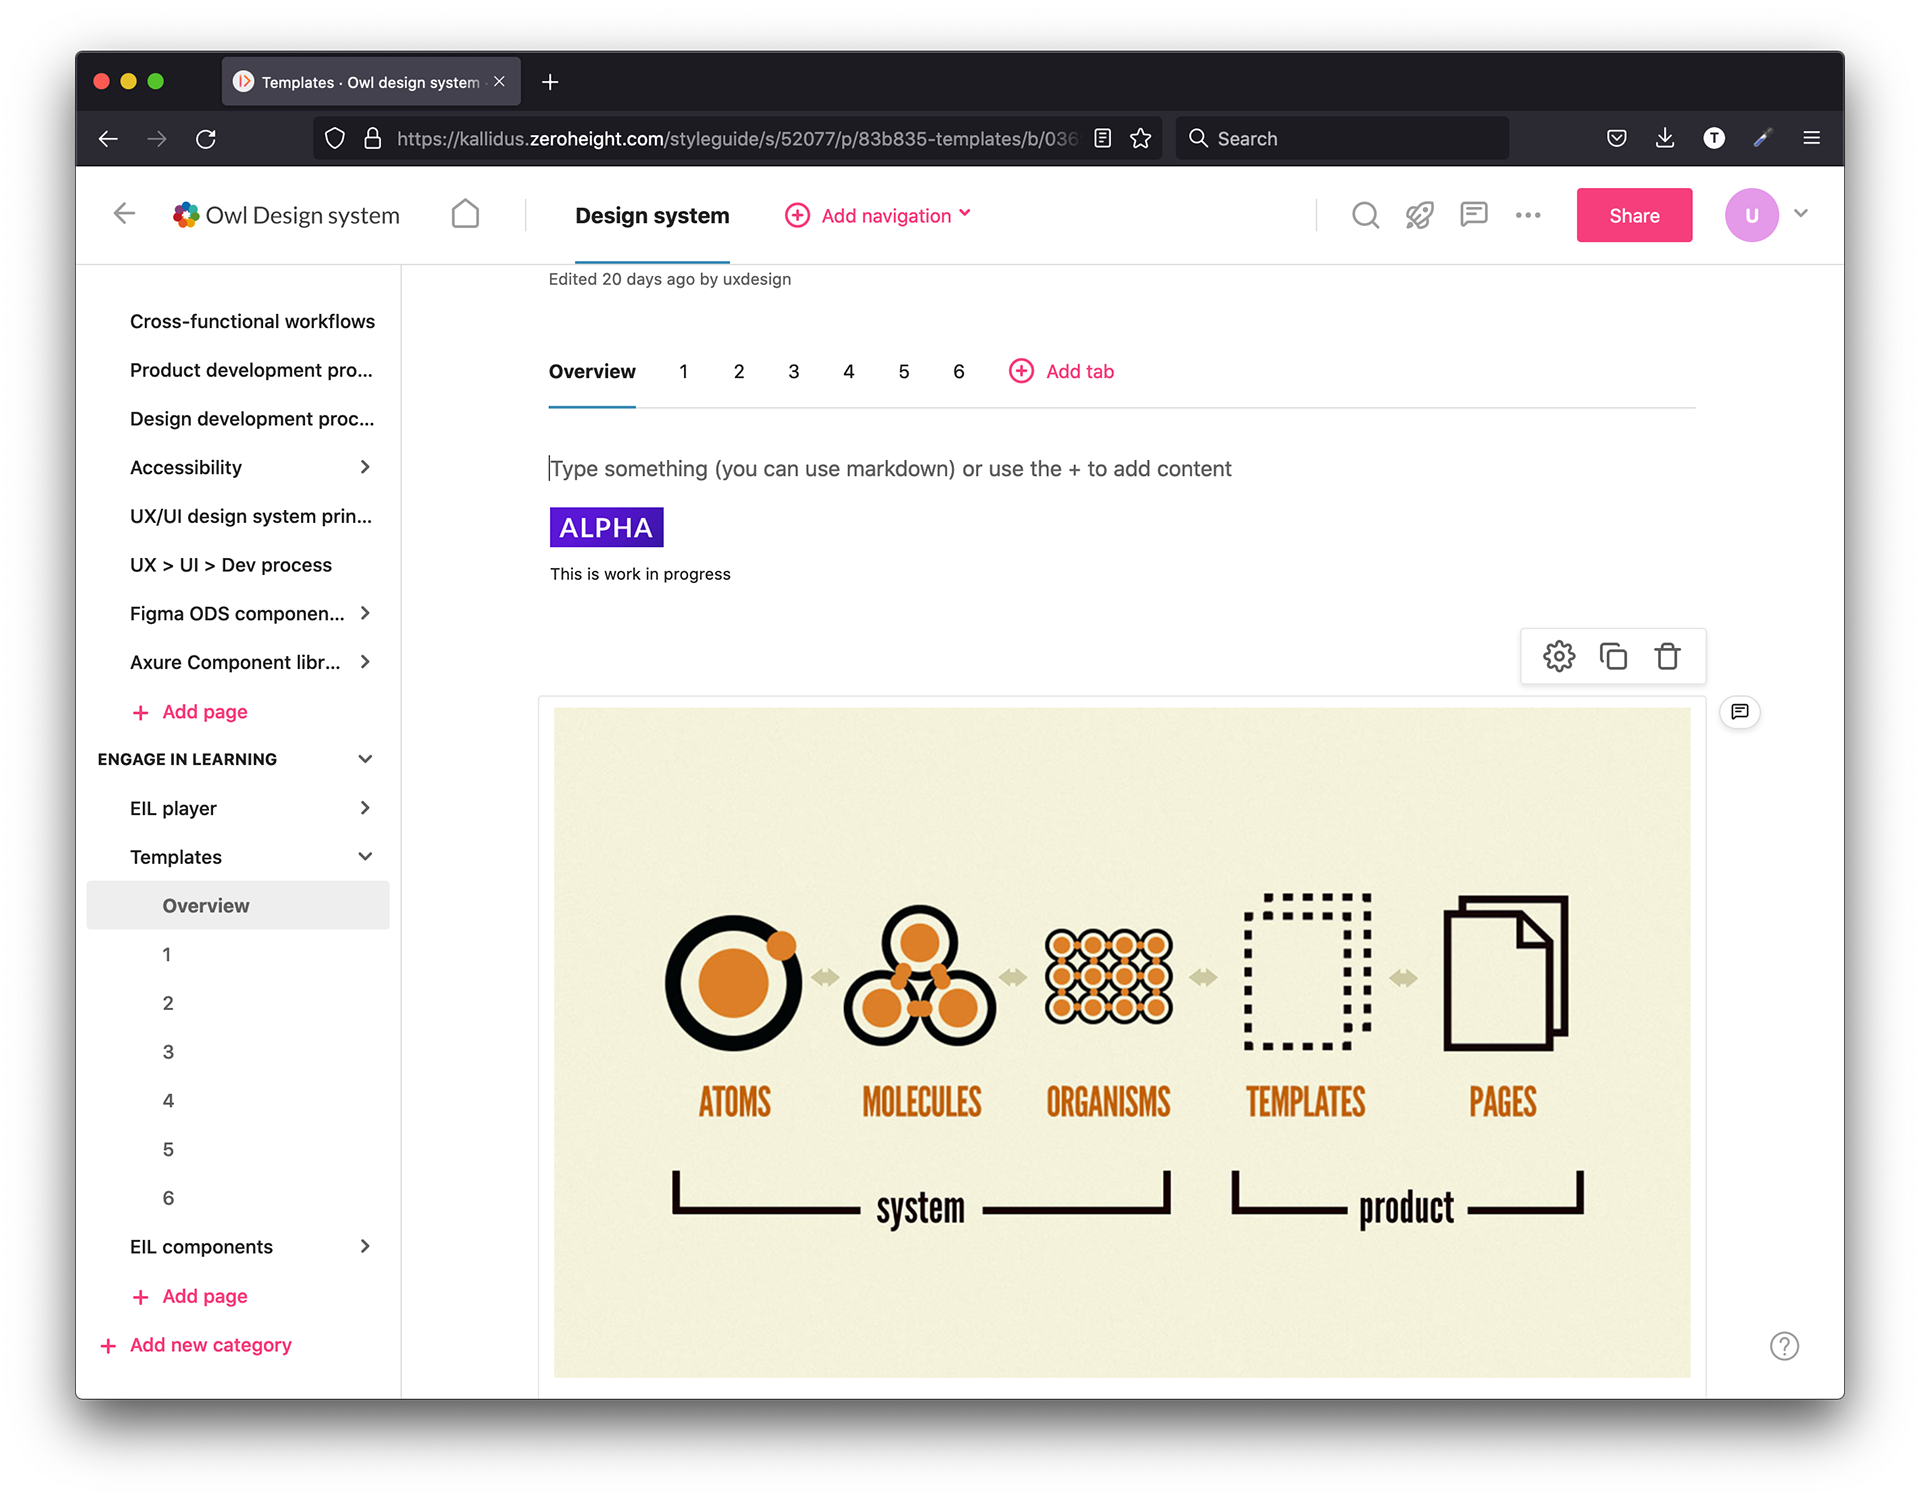This screenshot has height=1499, width=1920.
Task: Click the Share button
Action: coord(1633,215)
